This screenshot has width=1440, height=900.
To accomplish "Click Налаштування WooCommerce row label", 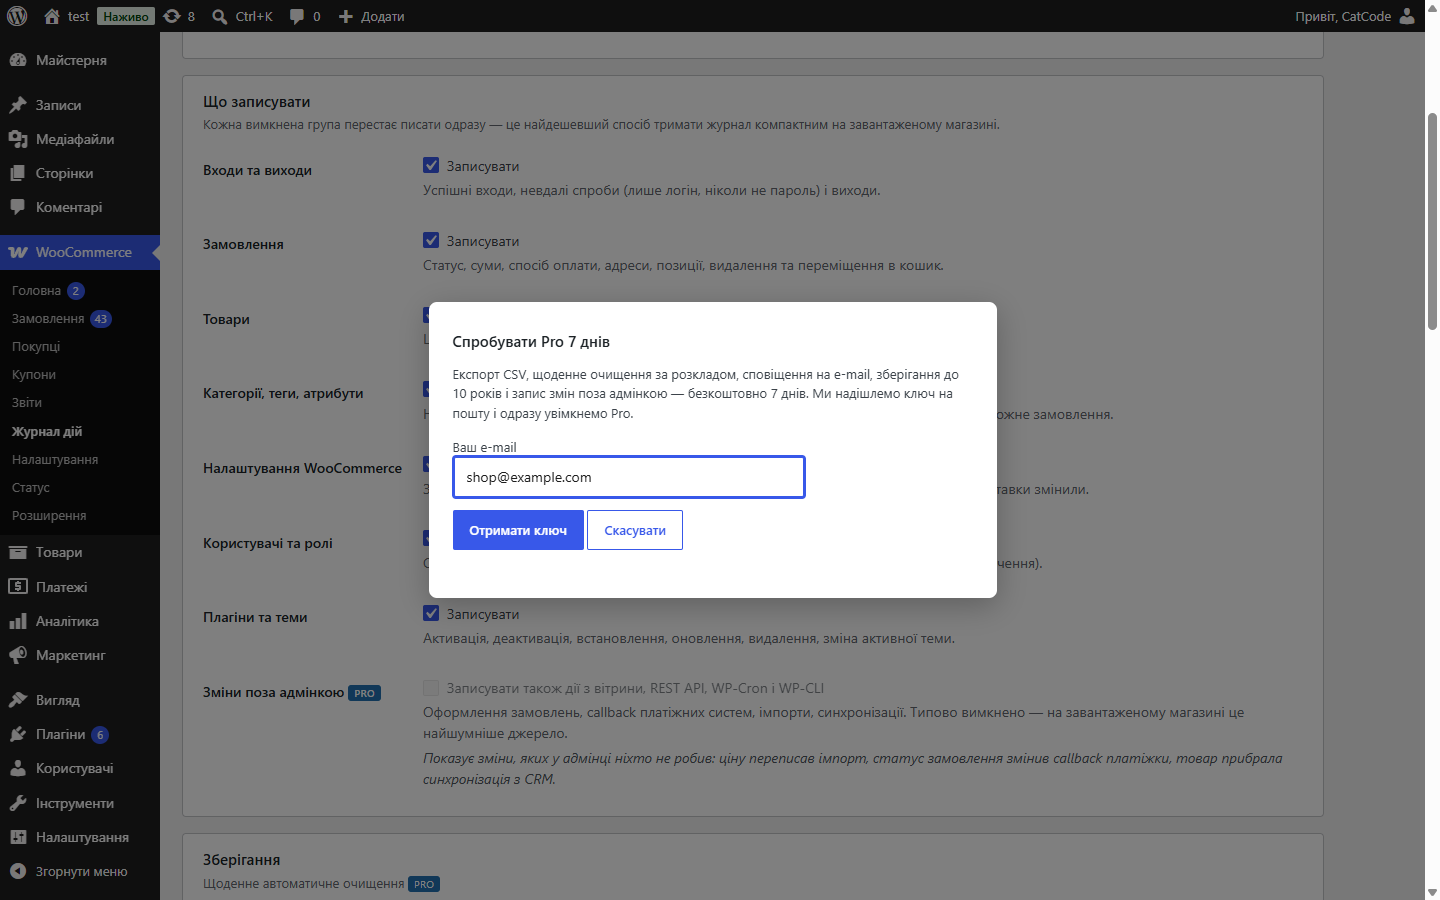I will pos(302,468).
